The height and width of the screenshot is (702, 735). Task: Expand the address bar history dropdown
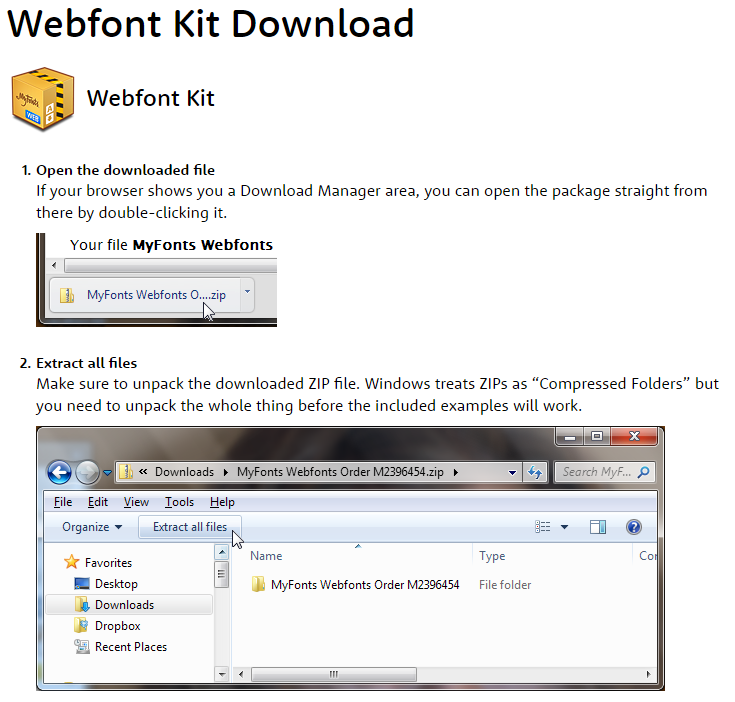512,472
